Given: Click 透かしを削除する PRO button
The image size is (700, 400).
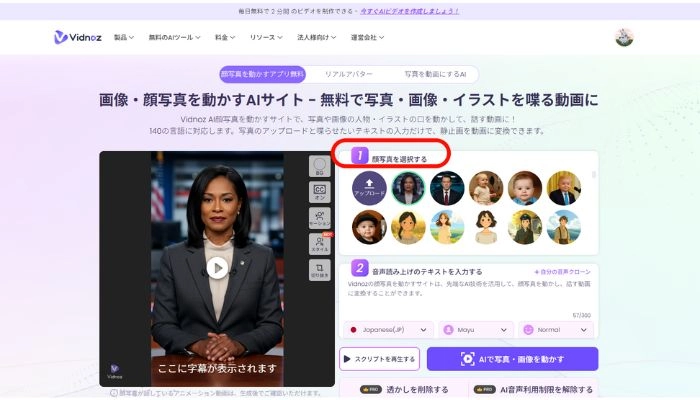Looking at the screenshot, I should (404, 389).
